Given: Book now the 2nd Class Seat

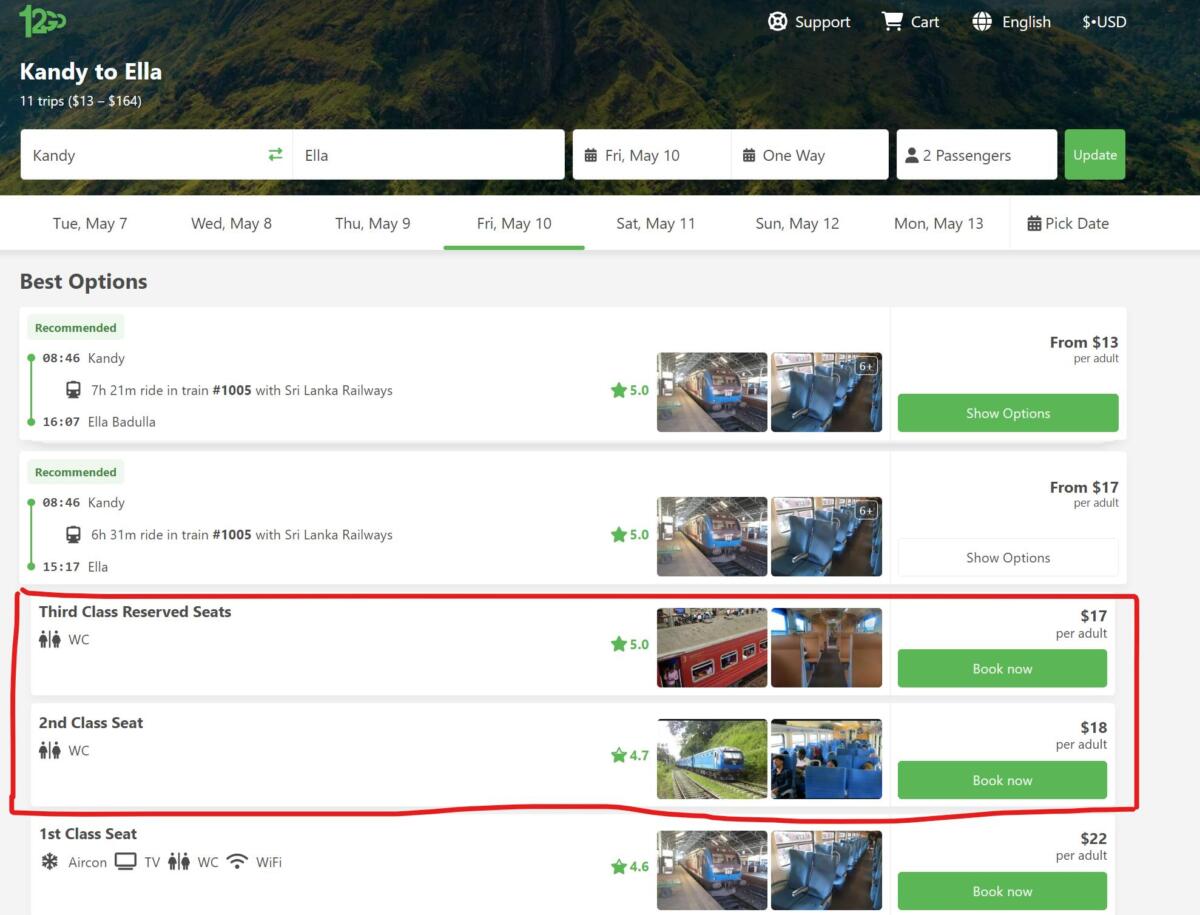Looking at the screenshot, I should click(1002, 780).
